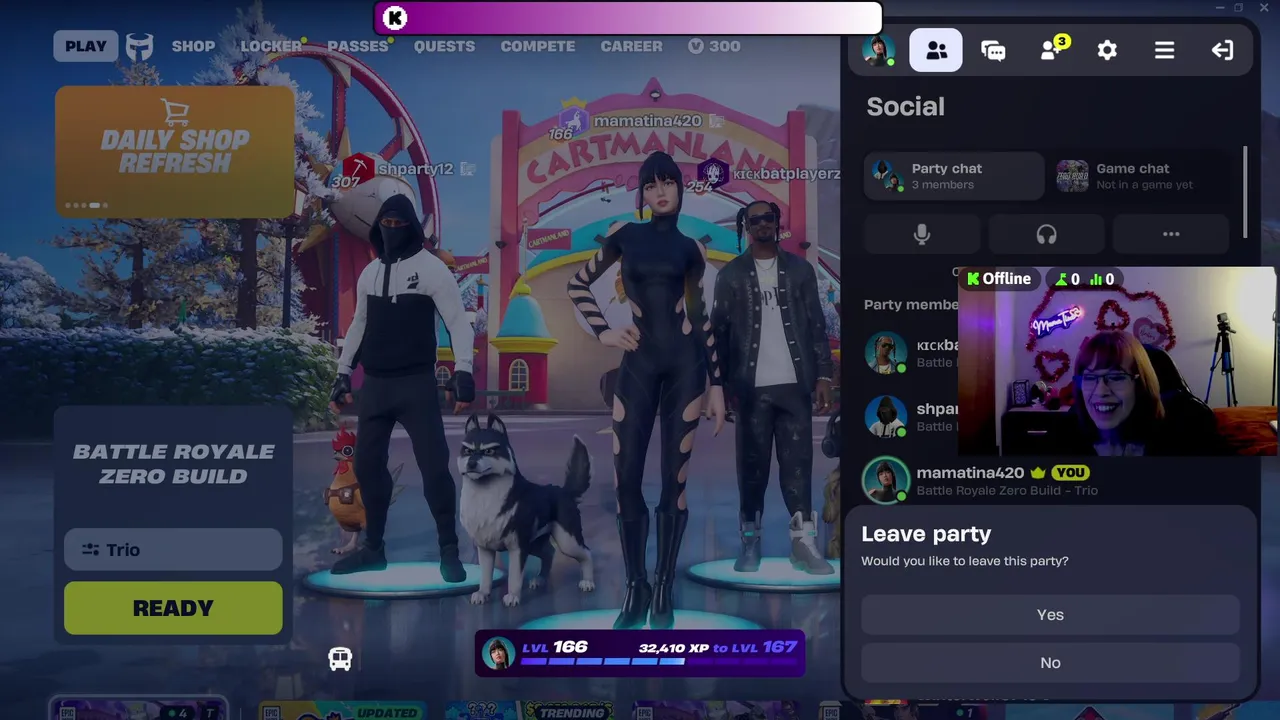The image size is (1280, 720).
Task: Click the exit door icon
Action: [1222, 50]
